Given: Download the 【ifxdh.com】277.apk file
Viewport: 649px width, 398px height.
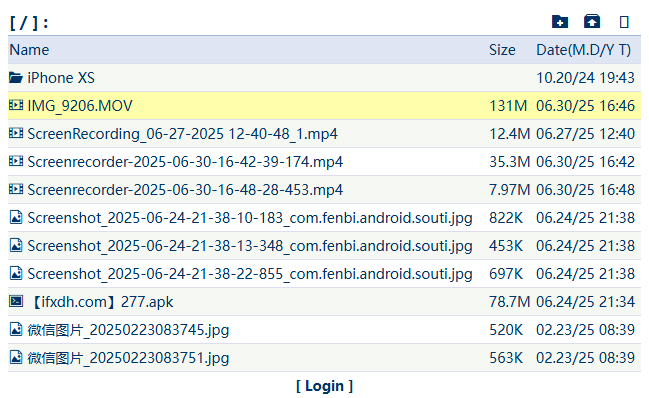Looking at the screenshot, I should point(101,302).
